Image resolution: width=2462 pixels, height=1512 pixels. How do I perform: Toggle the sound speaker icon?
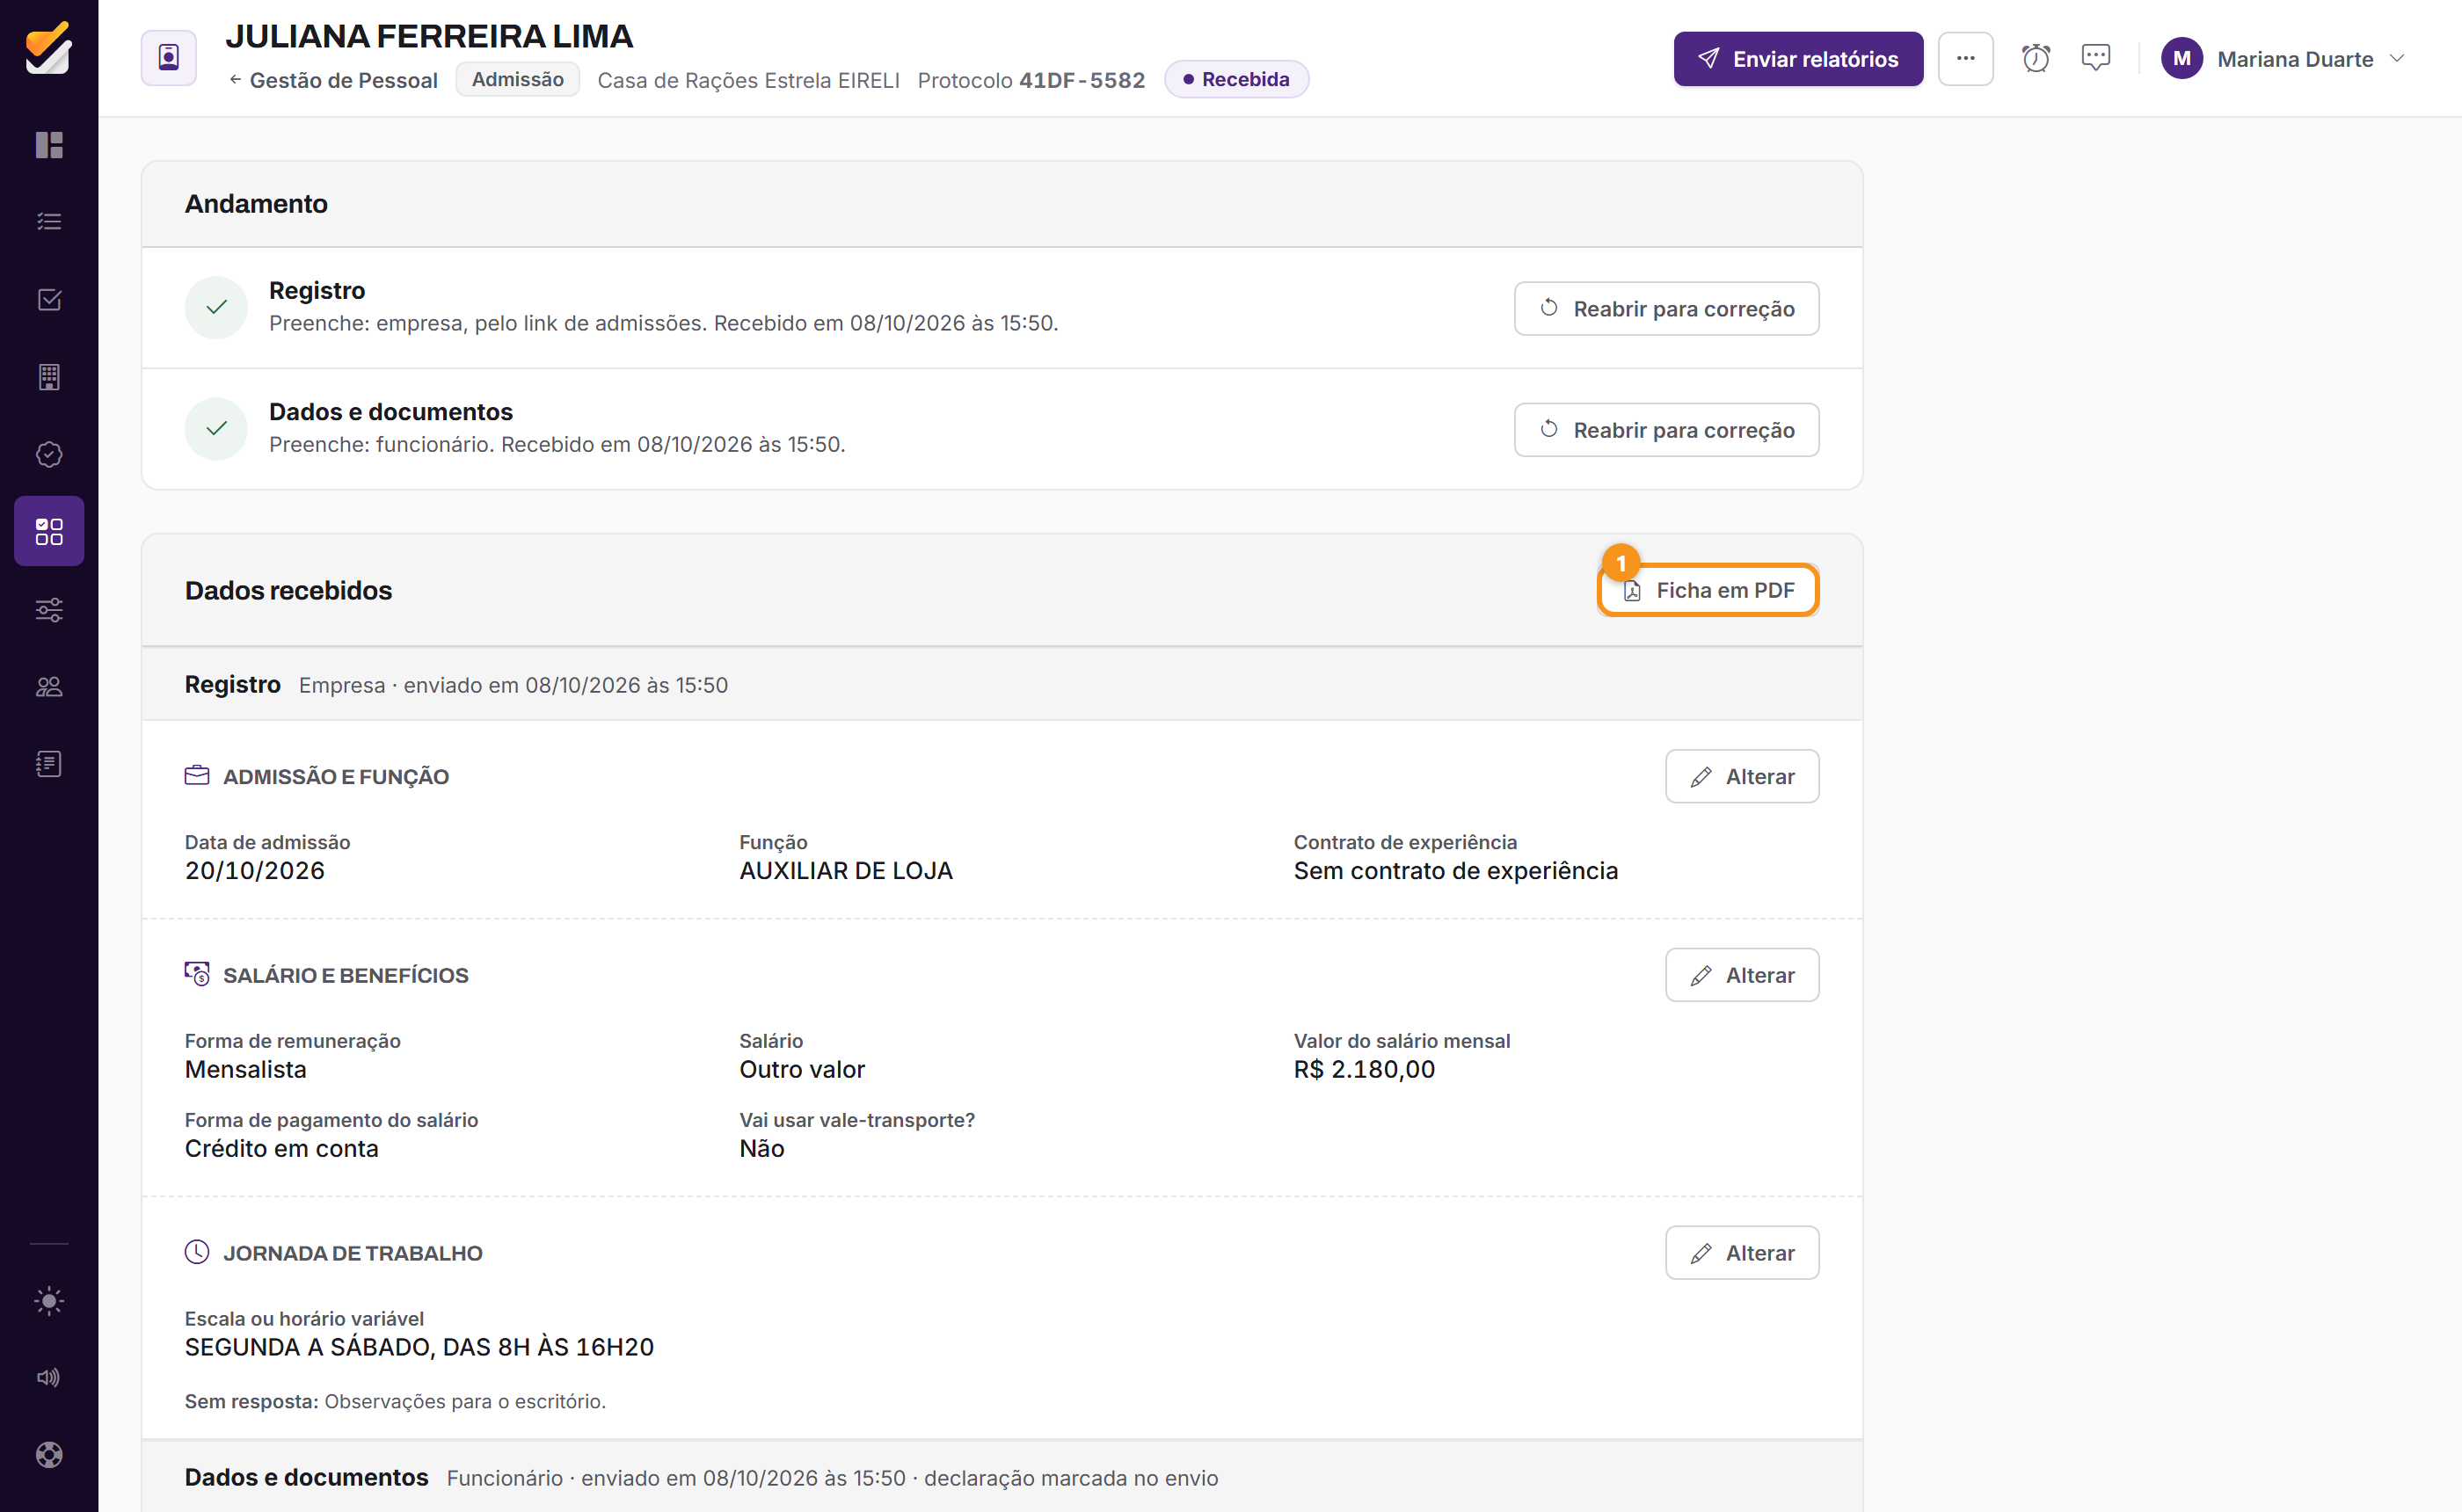pyautogui.click(x=49, y=1378)
